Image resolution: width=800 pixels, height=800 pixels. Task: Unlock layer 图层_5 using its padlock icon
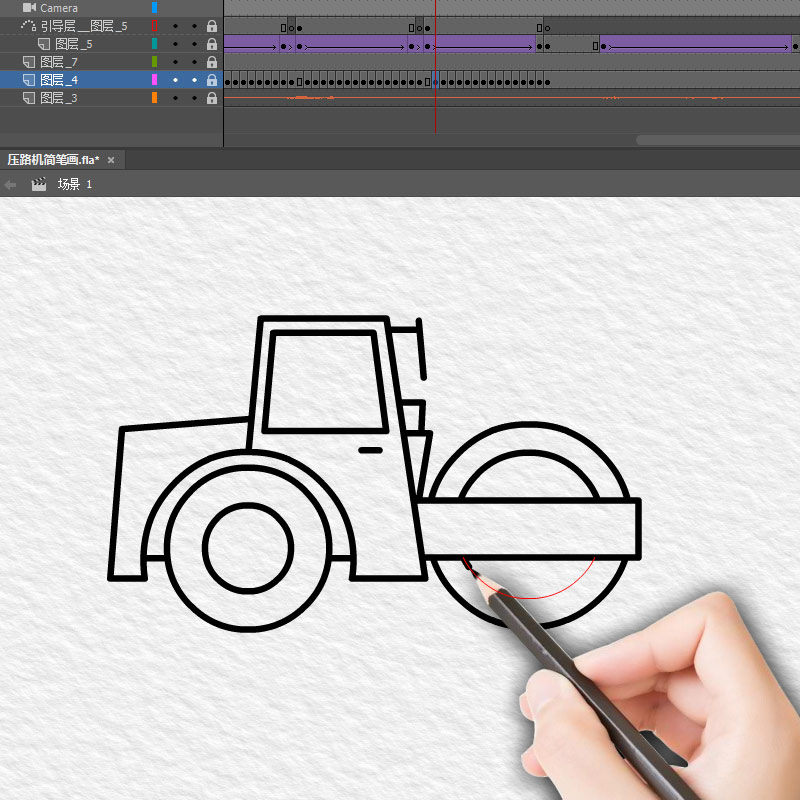point(212,44)
